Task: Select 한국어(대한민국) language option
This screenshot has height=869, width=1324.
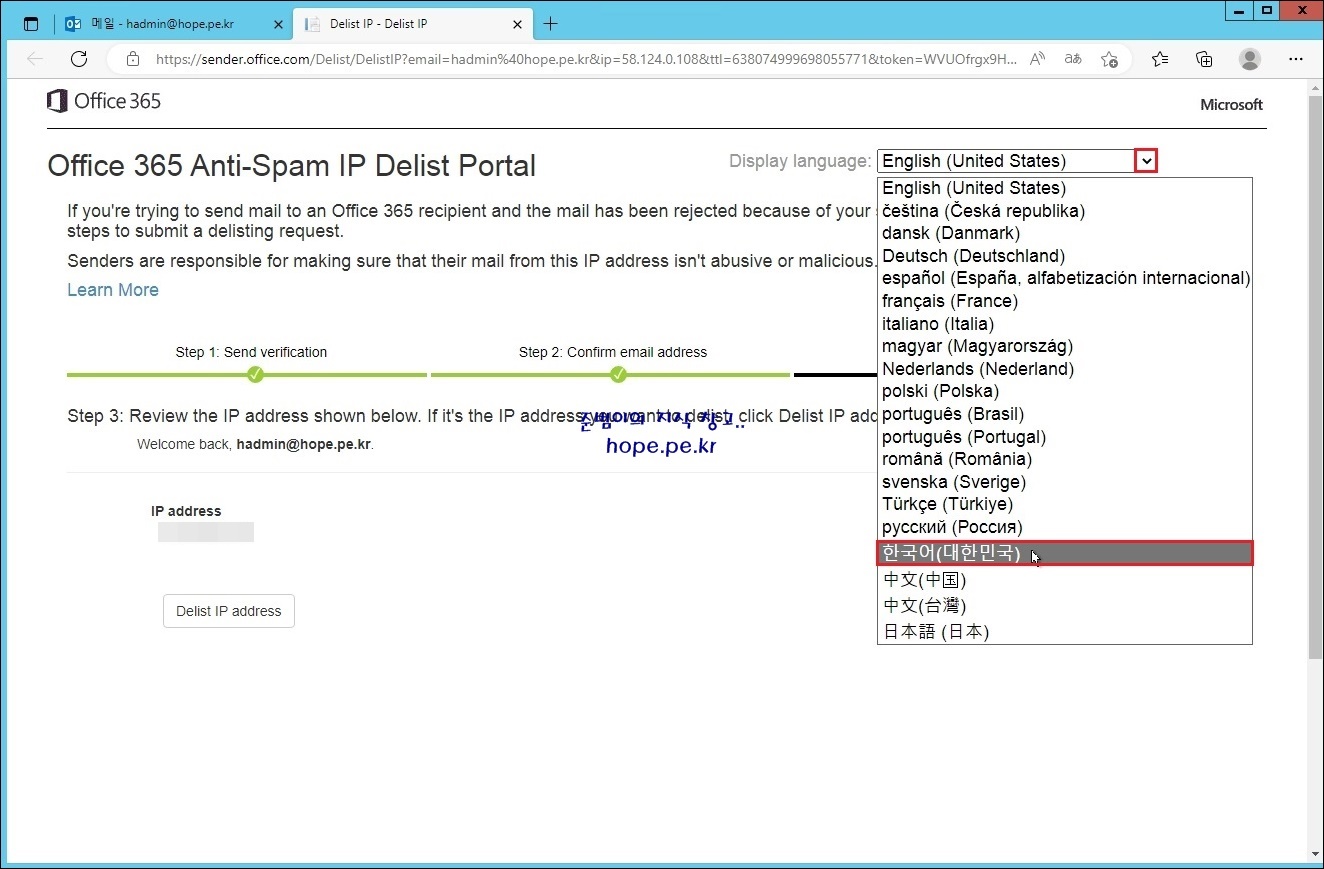Action: (x=1065, y=553)
